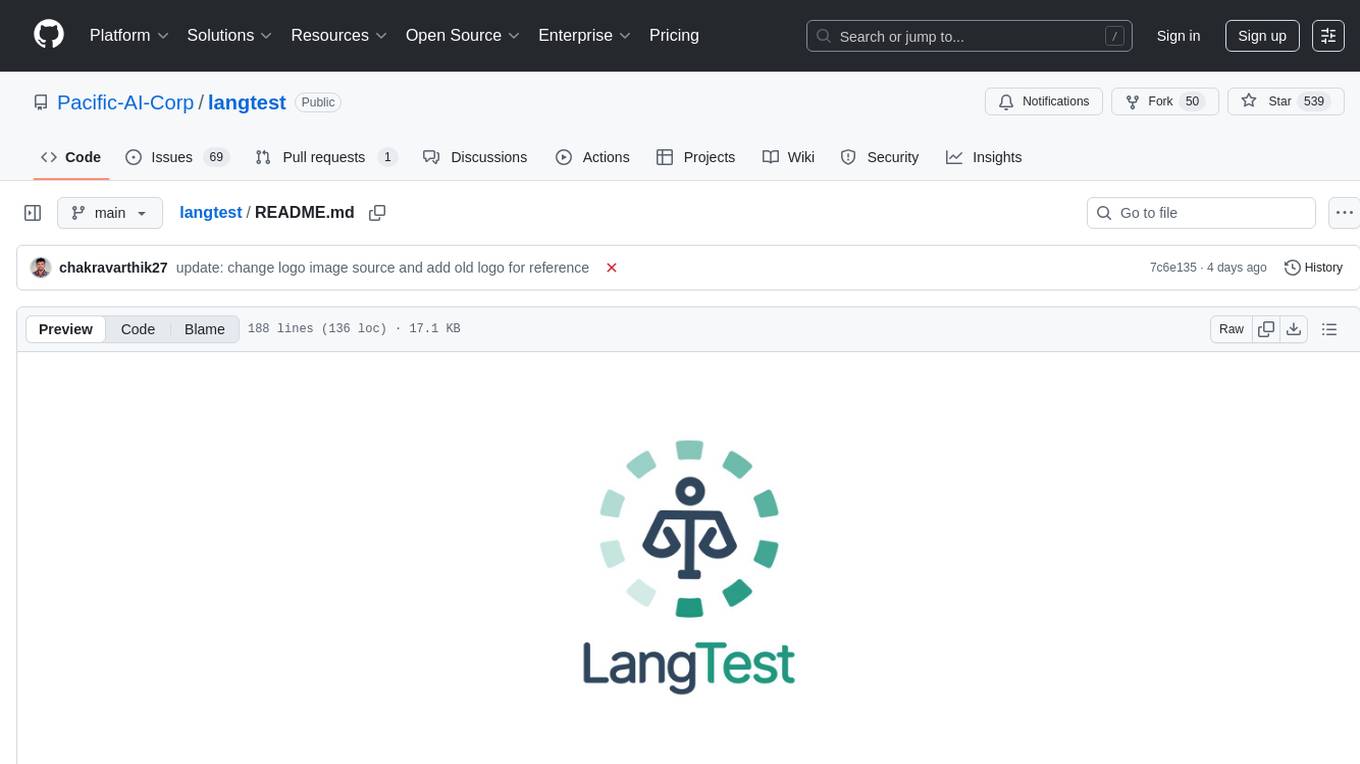Download raw file icon
This screenshot has width=1360, height=764.
point(1294,329)
